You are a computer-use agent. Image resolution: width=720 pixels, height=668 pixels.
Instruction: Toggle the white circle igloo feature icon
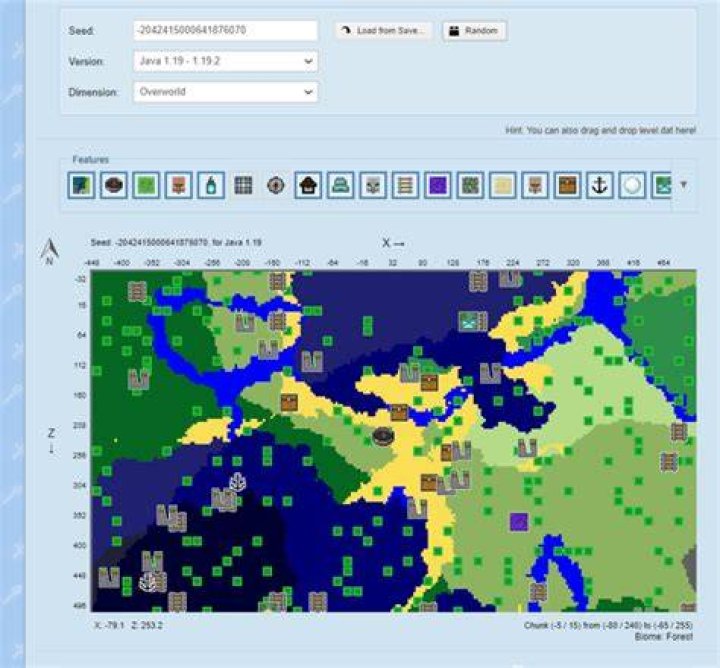click(632, 185)
